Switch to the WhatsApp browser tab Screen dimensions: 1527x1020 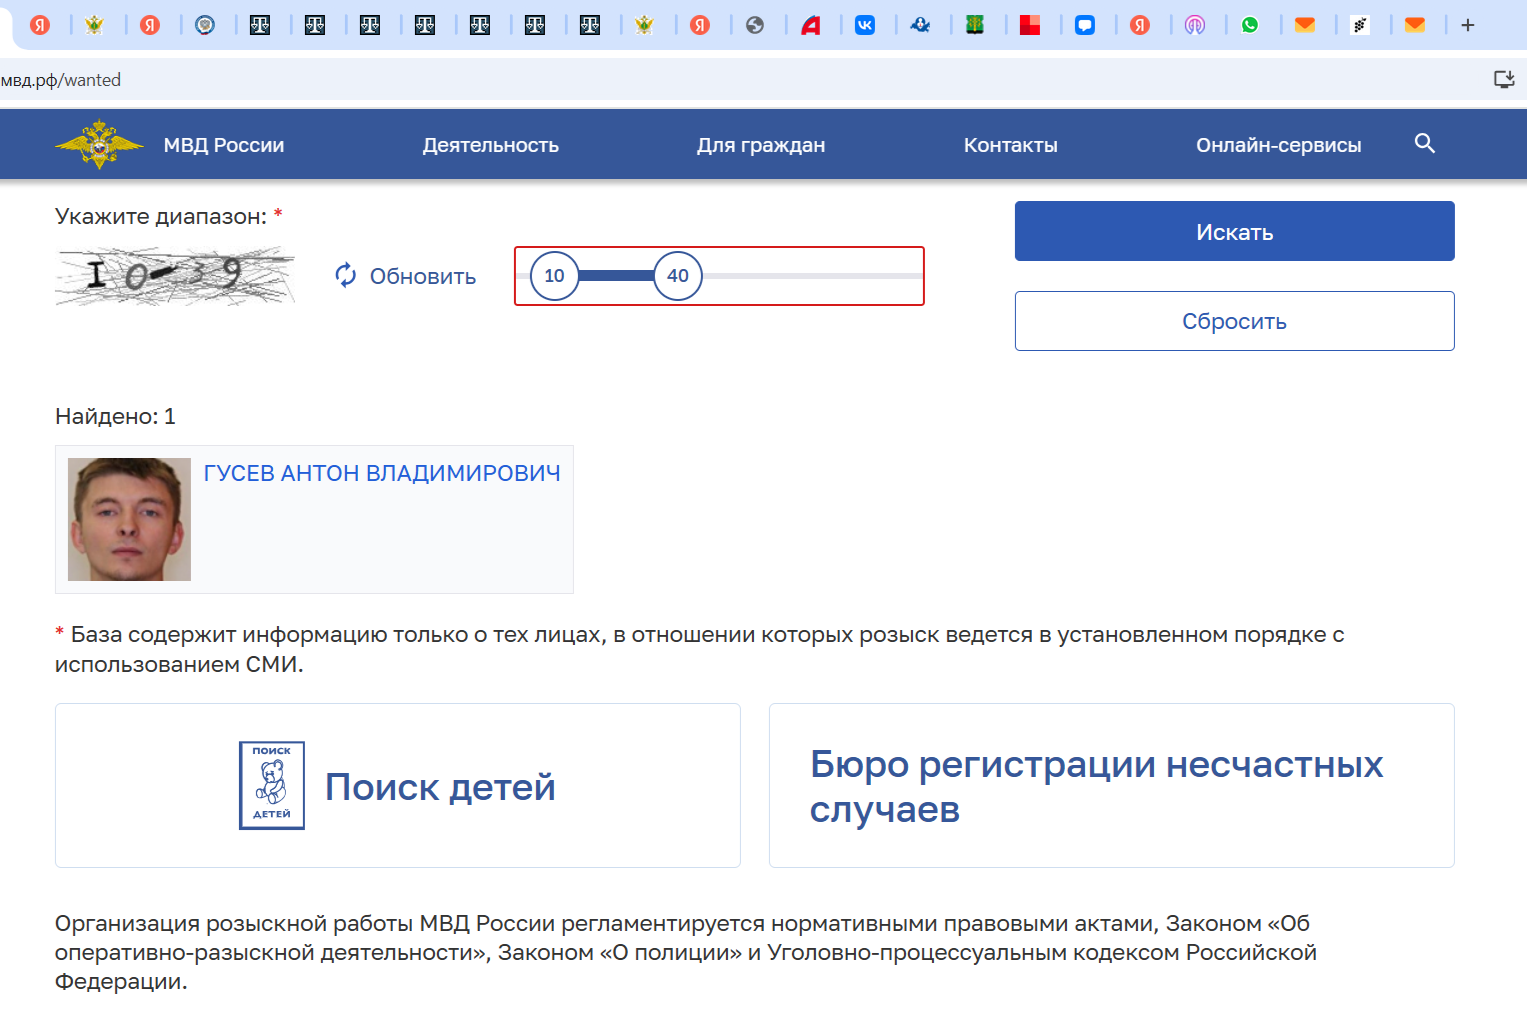click(x=1250, y=26)
